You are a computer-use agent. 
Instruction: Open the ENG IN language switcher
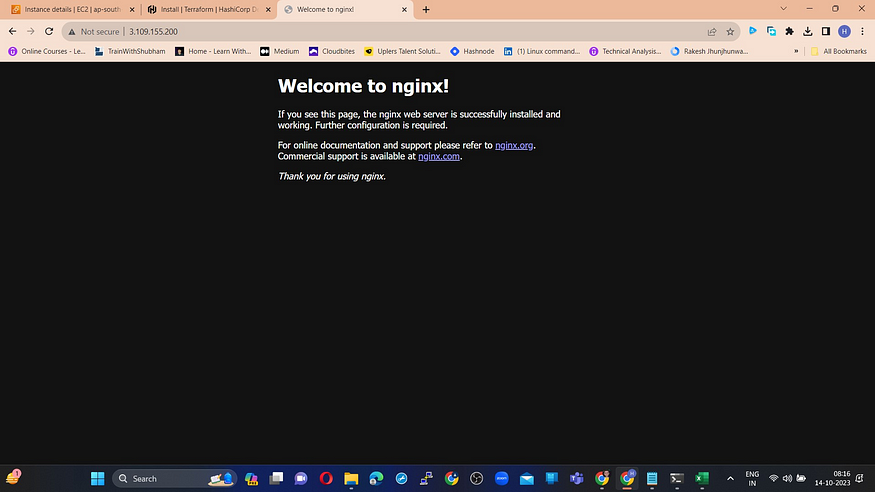tap(752, 479)
